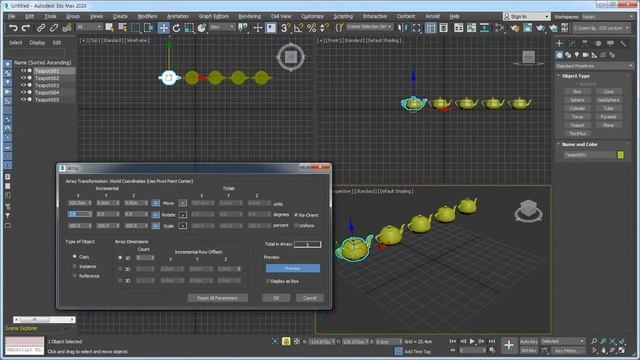
Task: Open the Standard Primitives dropdown
Action: (x=594, y=66)
